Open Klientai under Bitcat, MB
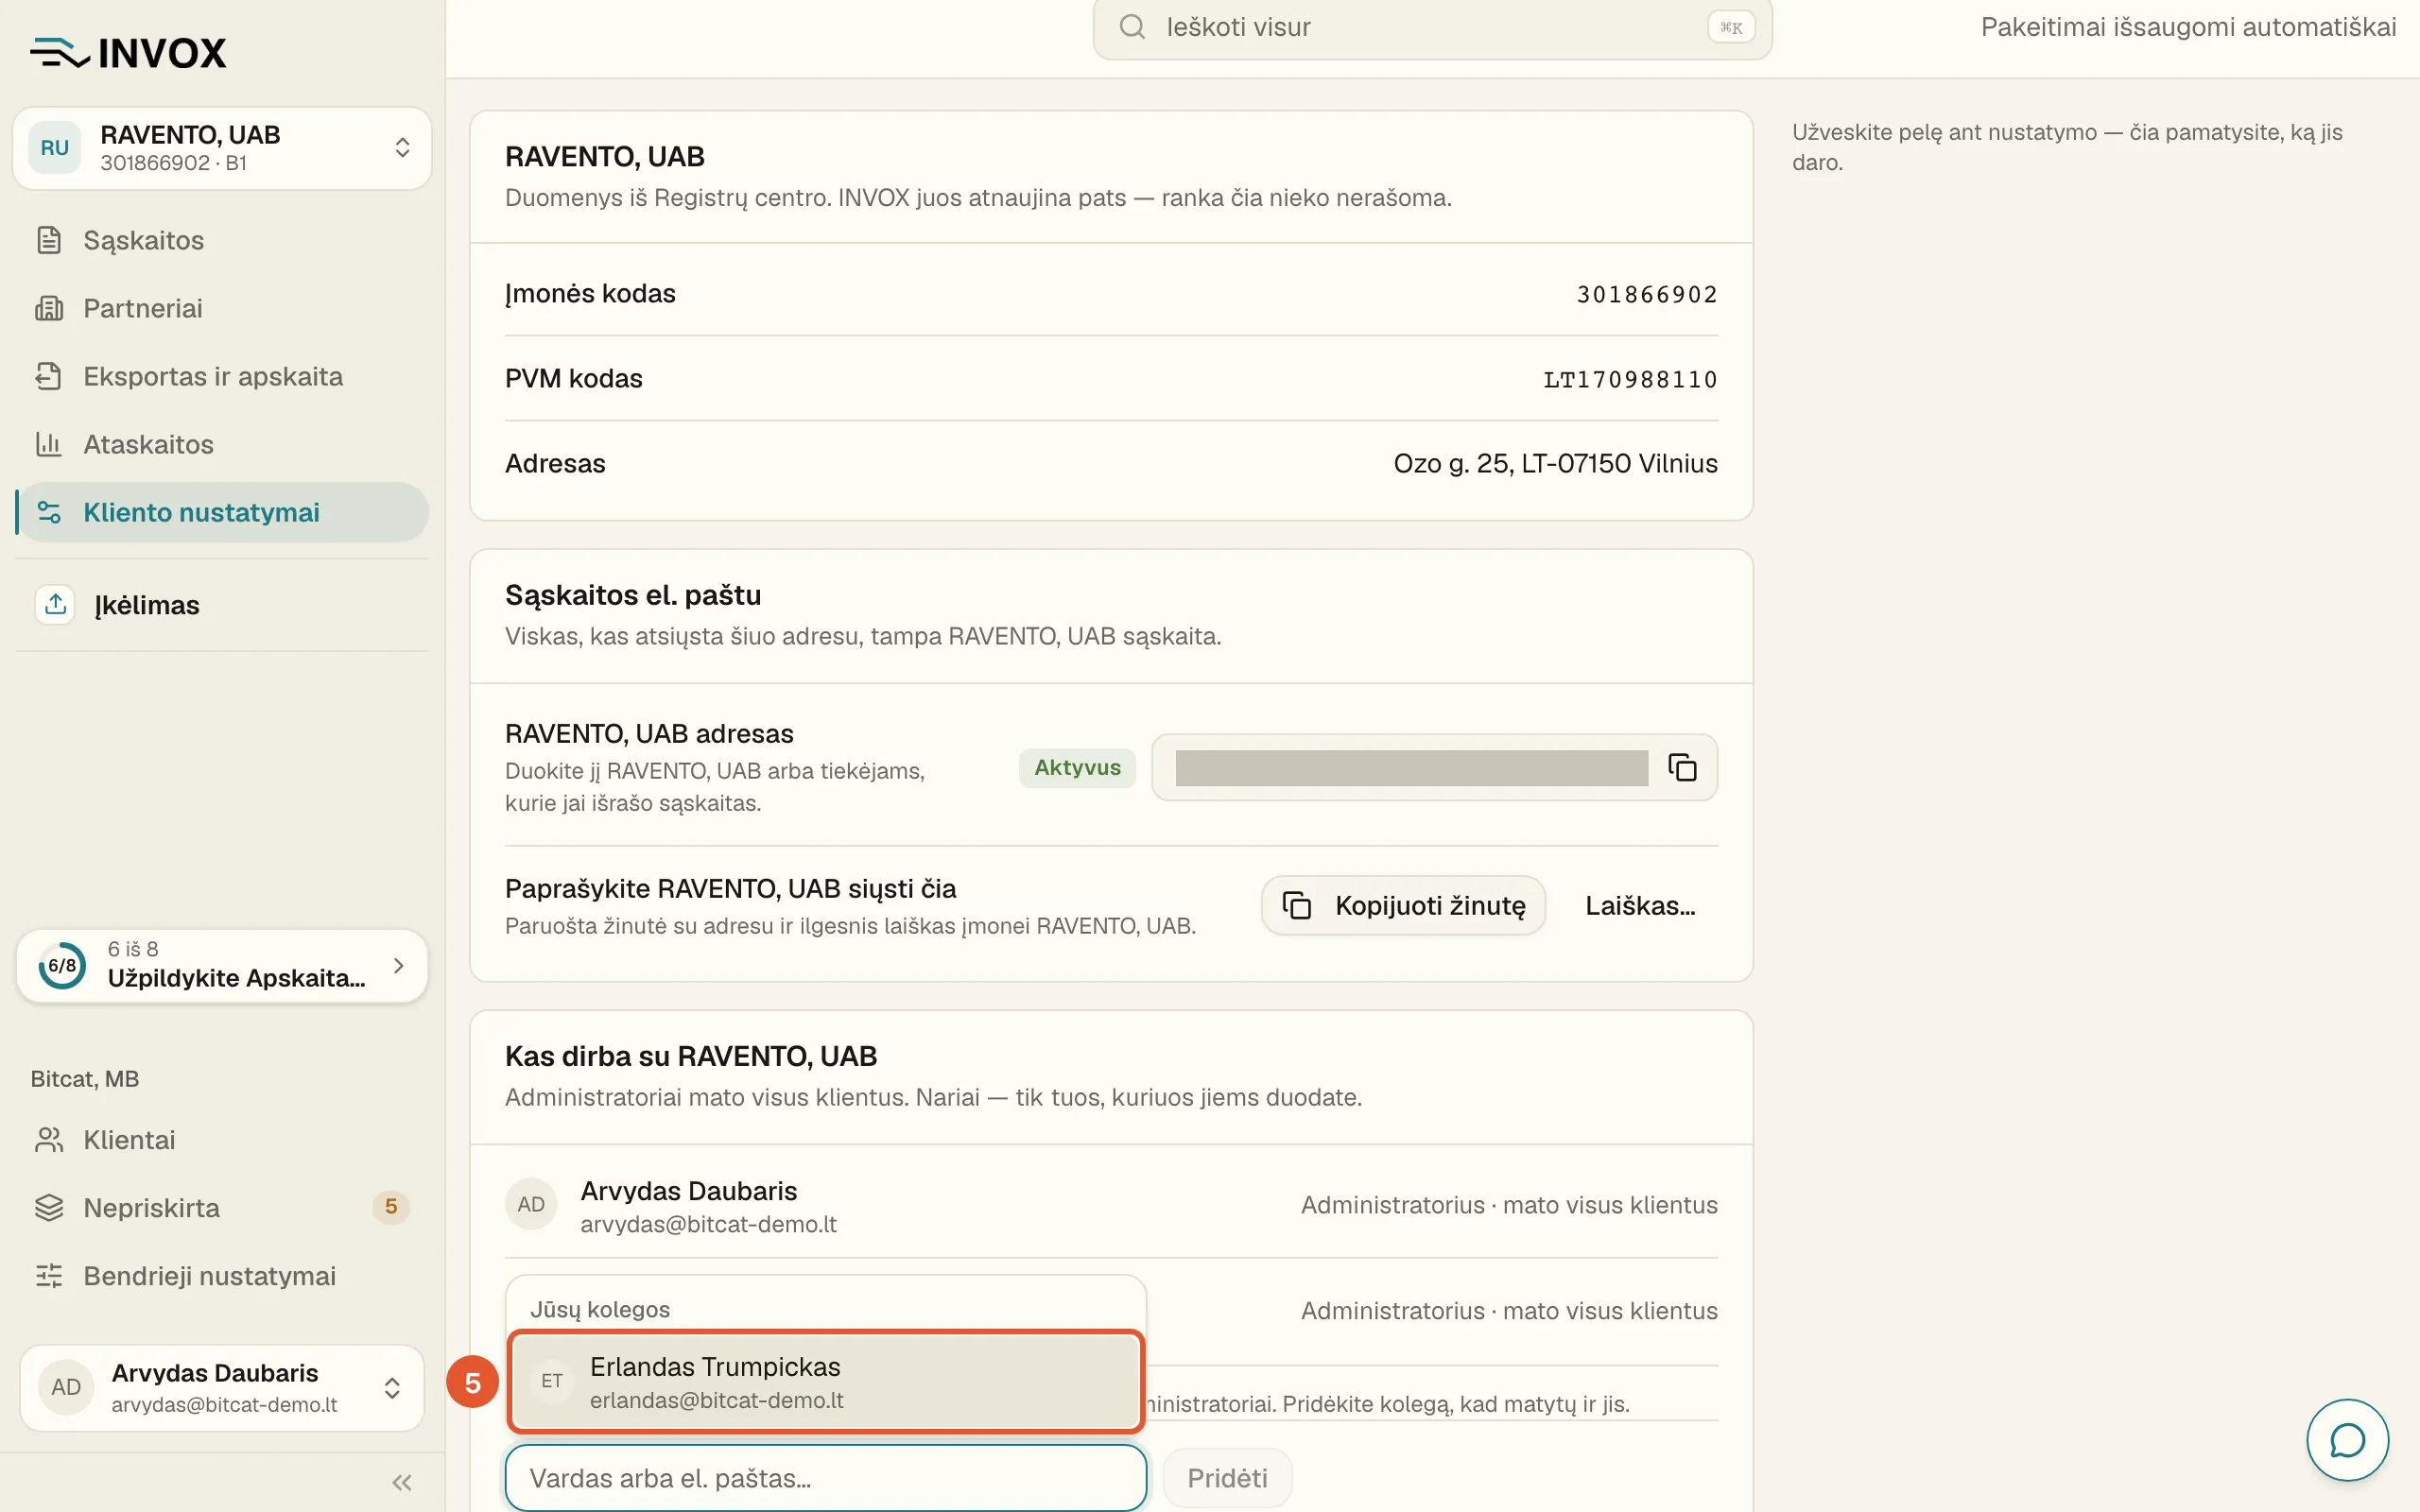The image size is (2420, 1512). coord(222,1140)
